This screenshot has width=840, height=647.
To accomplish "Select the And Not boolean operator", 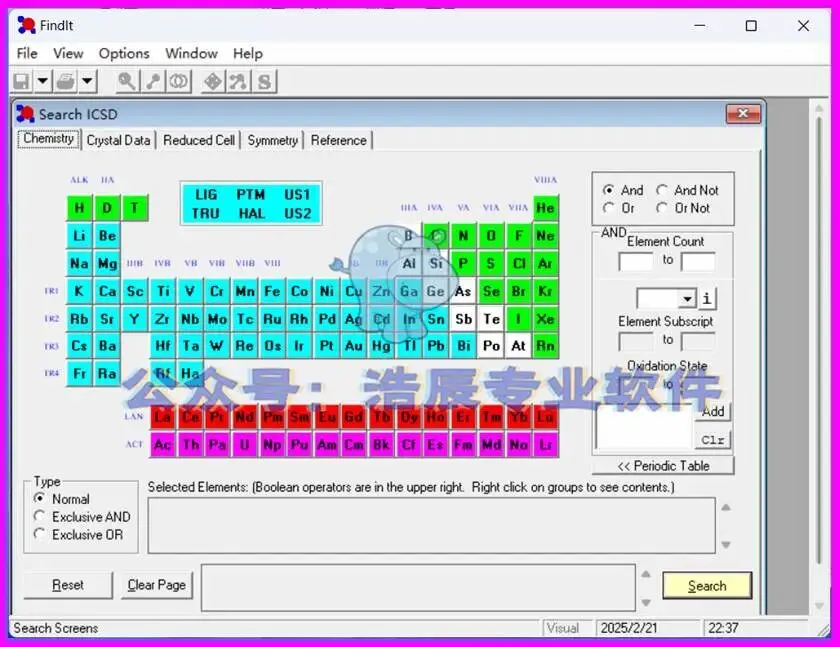I will click(687, 190).
